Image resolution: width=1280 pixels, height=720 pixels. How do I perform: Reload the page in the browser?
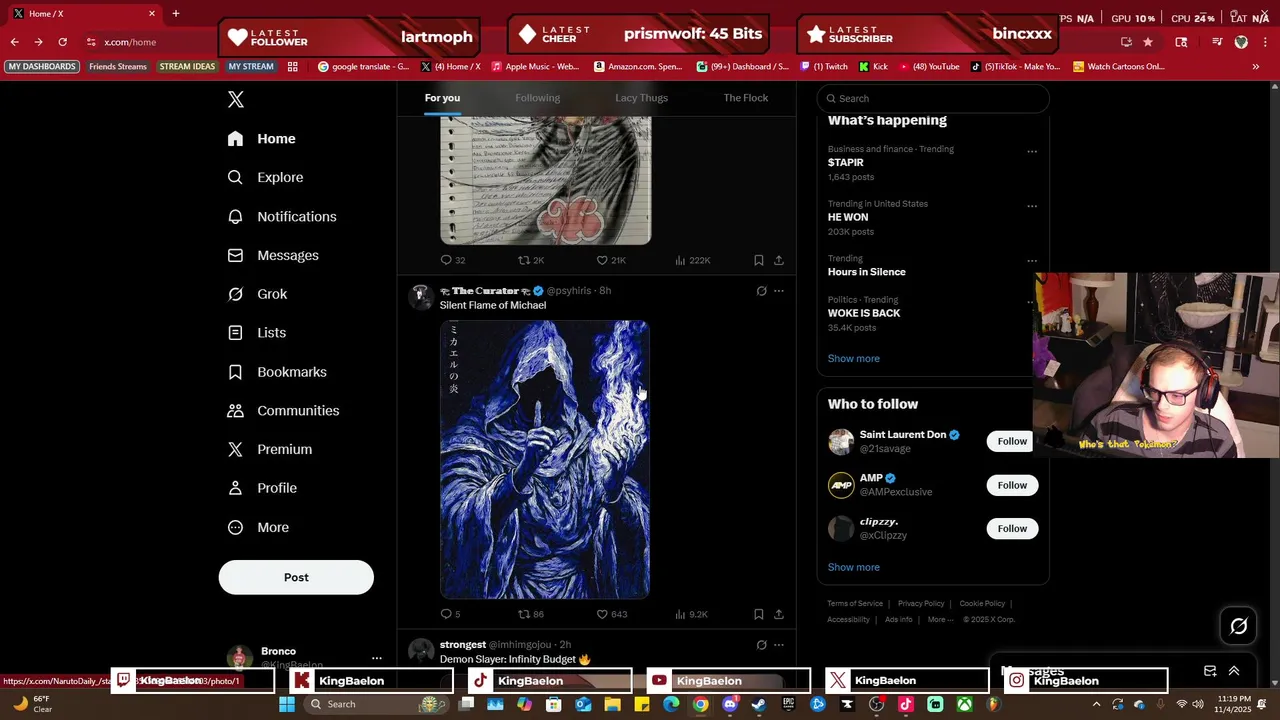click(x=62, y=42)
